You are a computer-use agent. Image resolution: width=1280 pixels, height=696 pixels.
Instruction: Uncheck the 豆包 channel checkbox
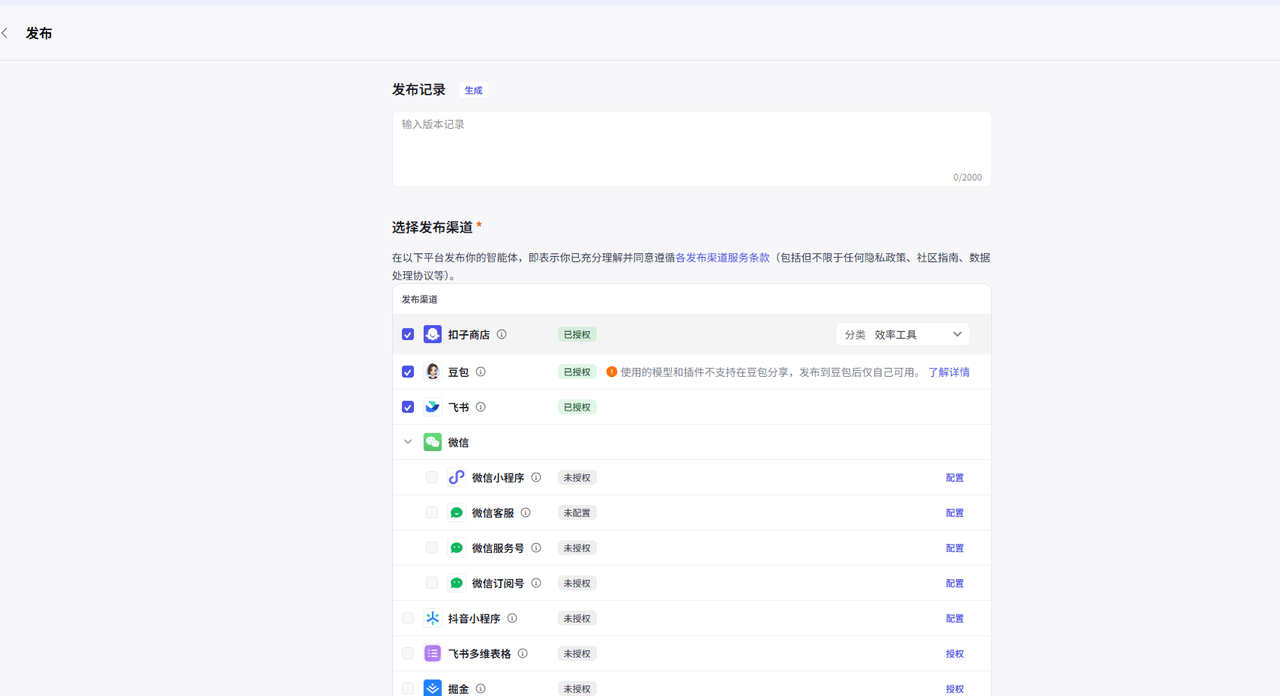408,371
